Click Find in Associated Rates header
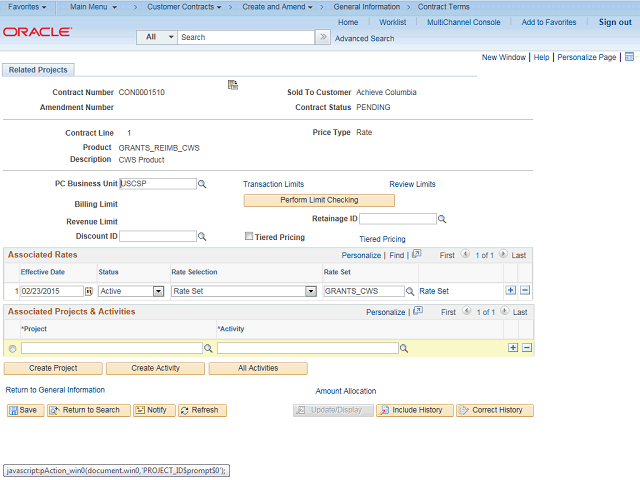640x480 pixels. coord(396,255)
